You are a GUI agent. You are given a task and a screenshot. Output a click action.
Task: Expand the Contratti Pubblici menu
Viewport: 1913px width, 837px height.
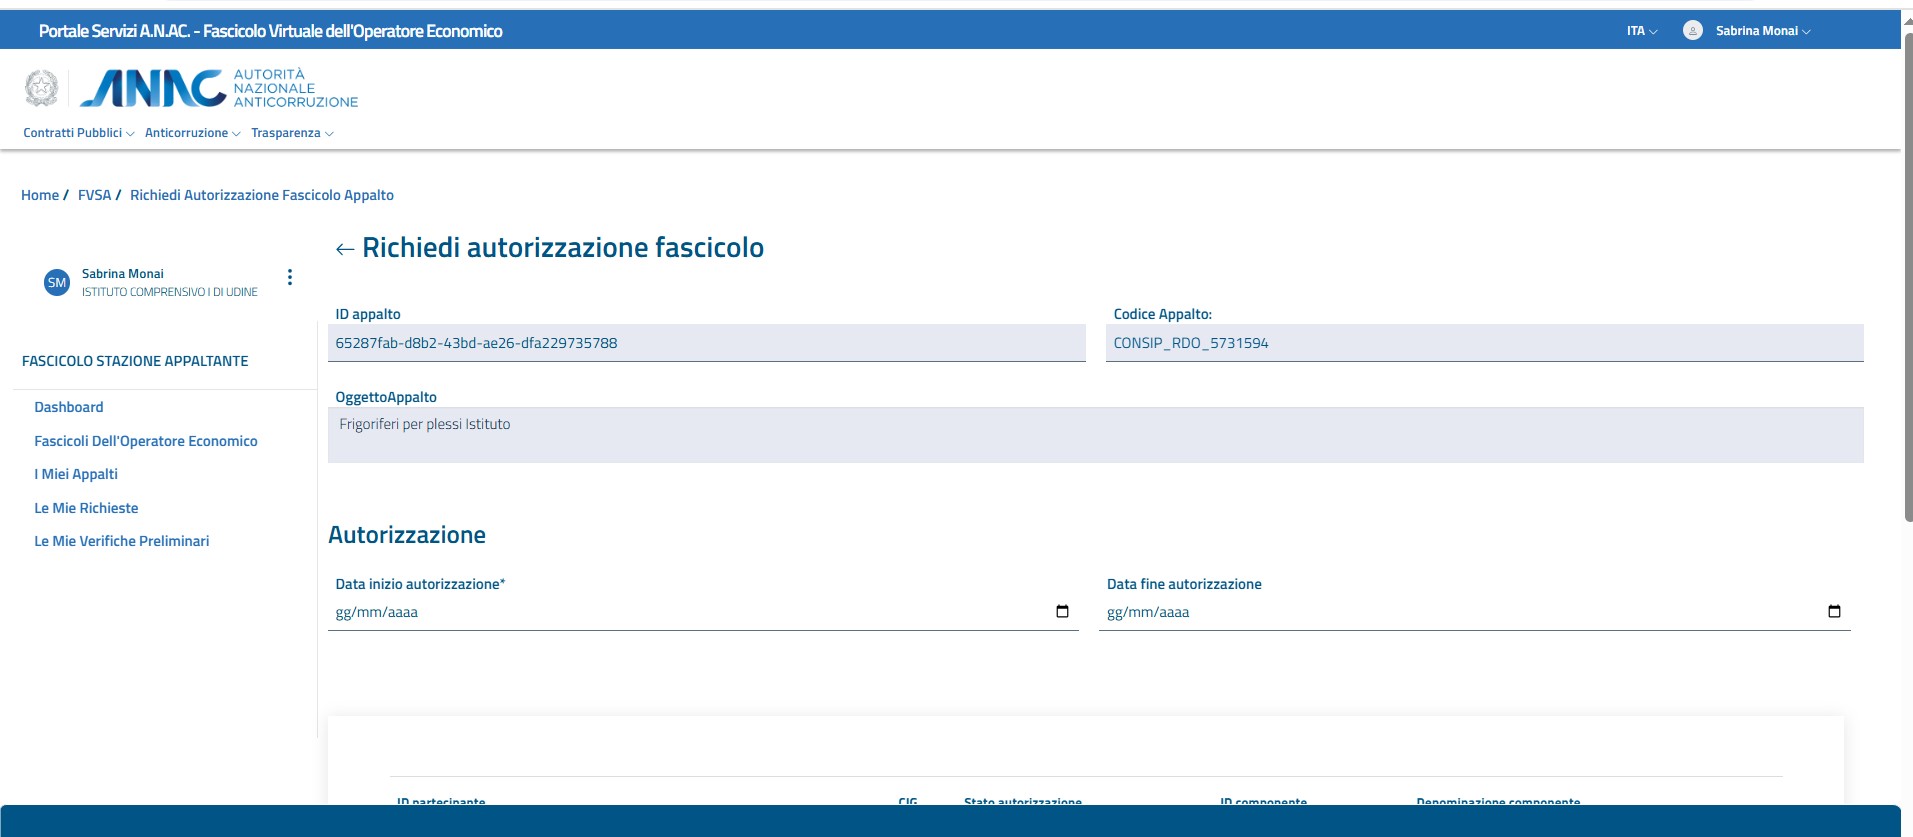point(78,133)
